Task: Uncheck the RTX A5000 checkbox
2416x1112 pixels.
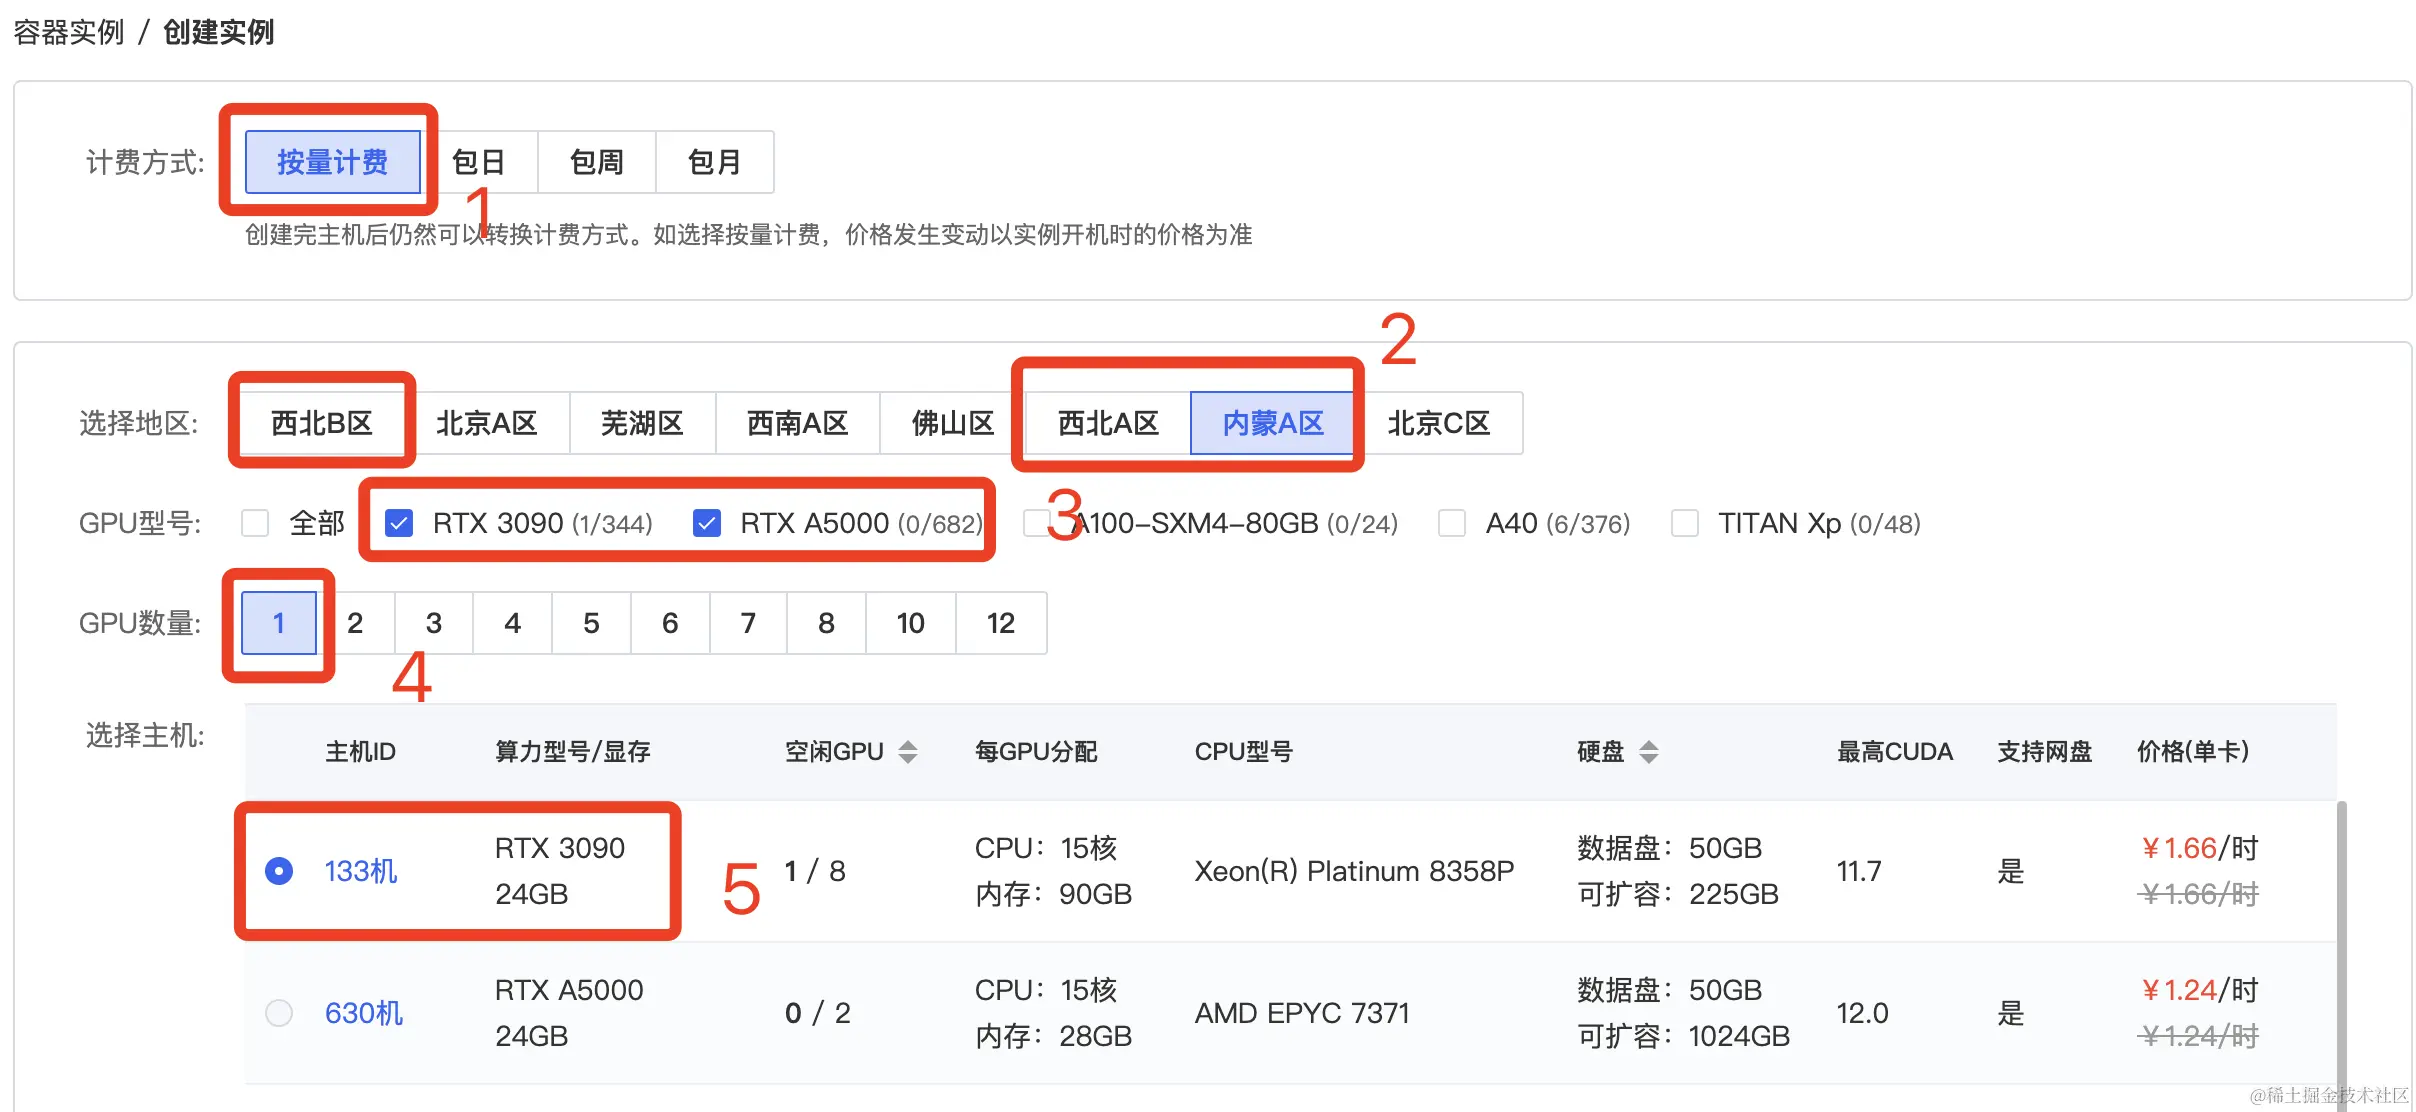Action: tap(707, 523)
